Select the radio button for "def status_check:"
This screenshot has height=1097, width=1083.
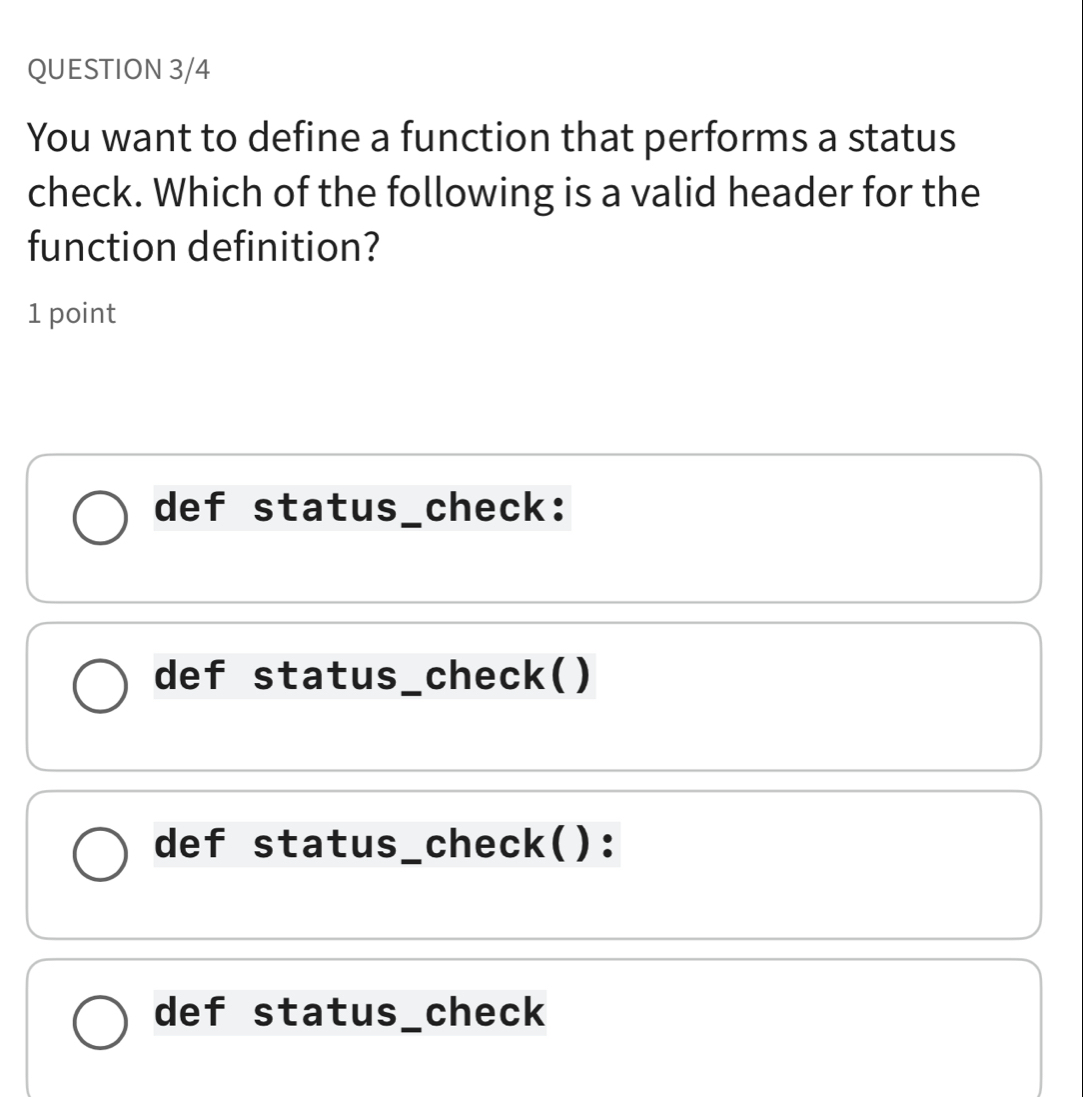[x=99, y=516]
